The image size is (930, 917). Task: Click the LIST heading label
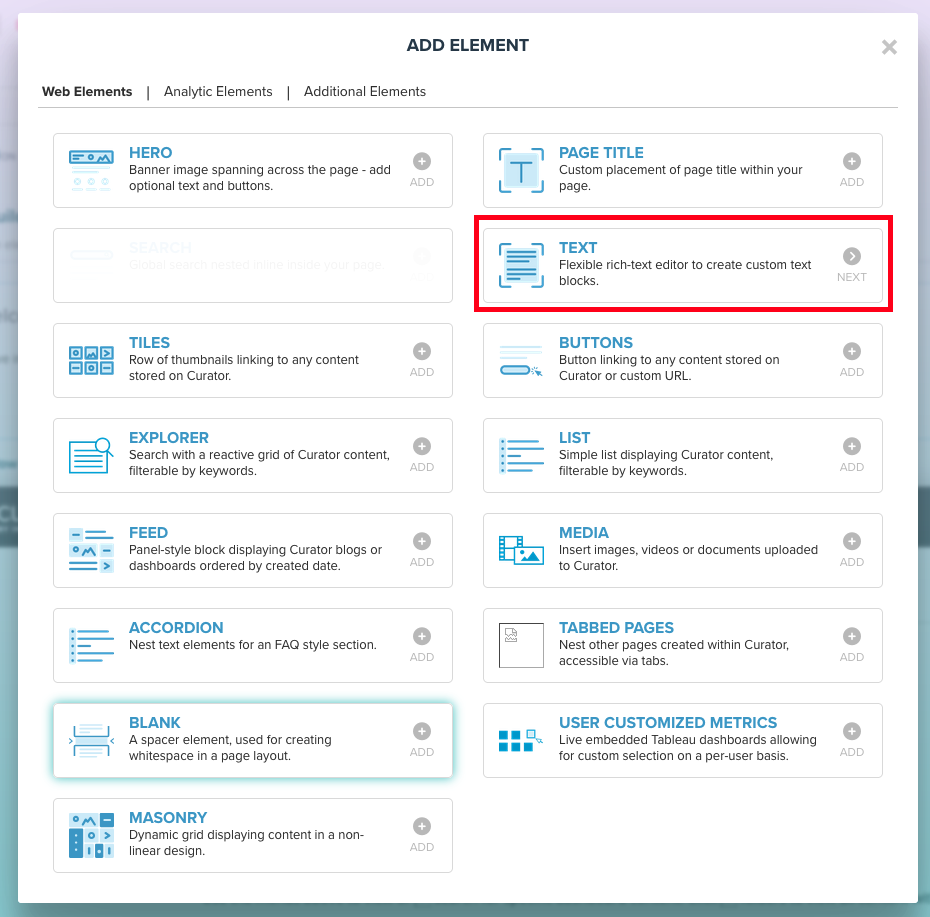tap(574, 437)
